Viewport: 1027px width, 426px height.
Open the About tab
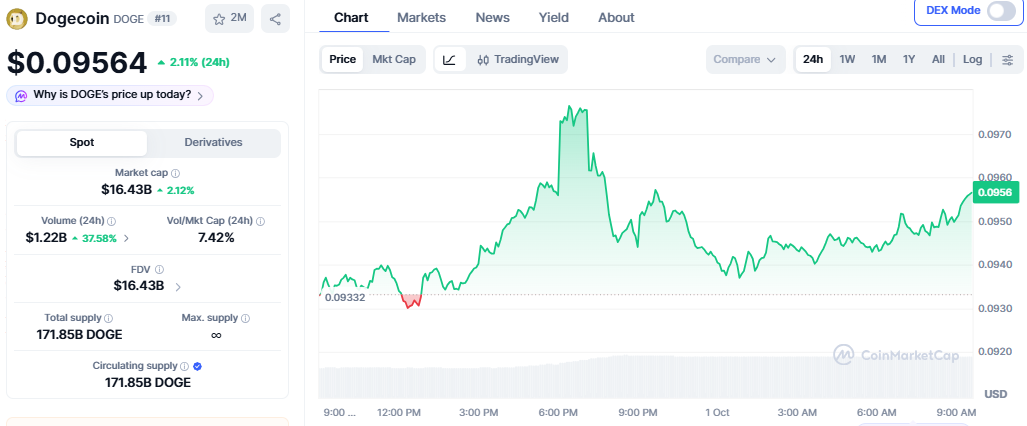(616, 18)
